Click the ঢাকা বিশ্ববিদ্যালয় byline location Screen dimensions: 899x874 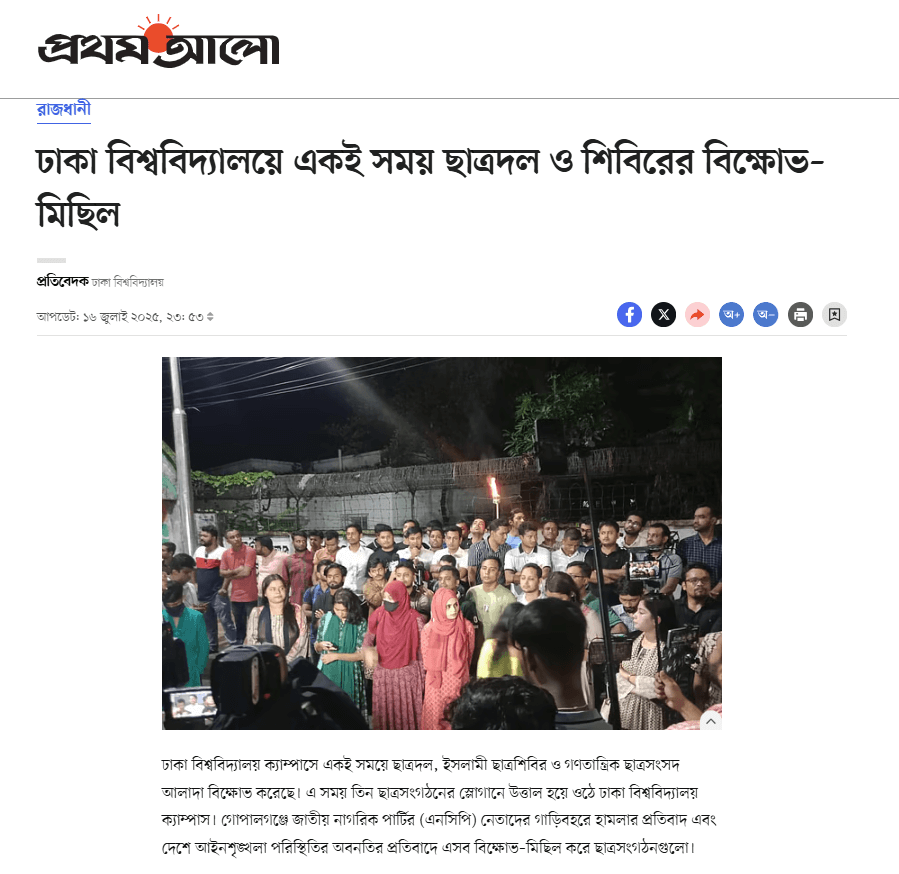click(x=128, y=282)
